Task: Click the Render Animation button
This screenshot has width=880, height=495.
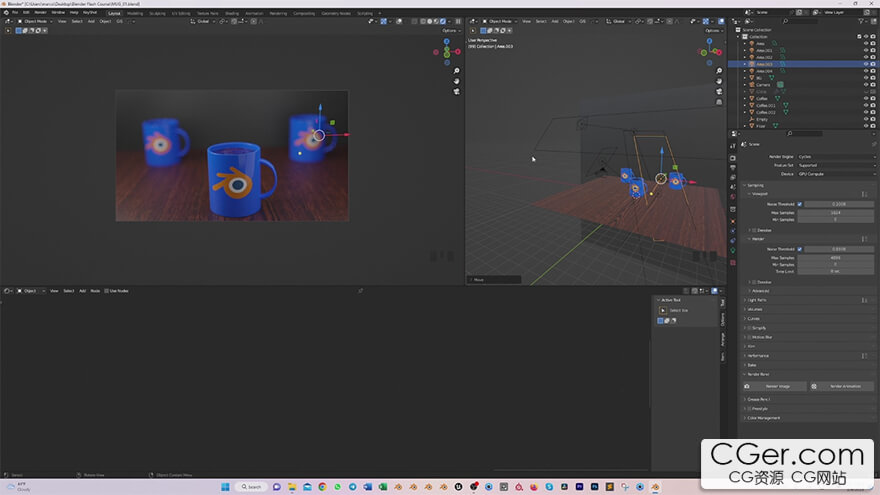Action: (842, 386)
